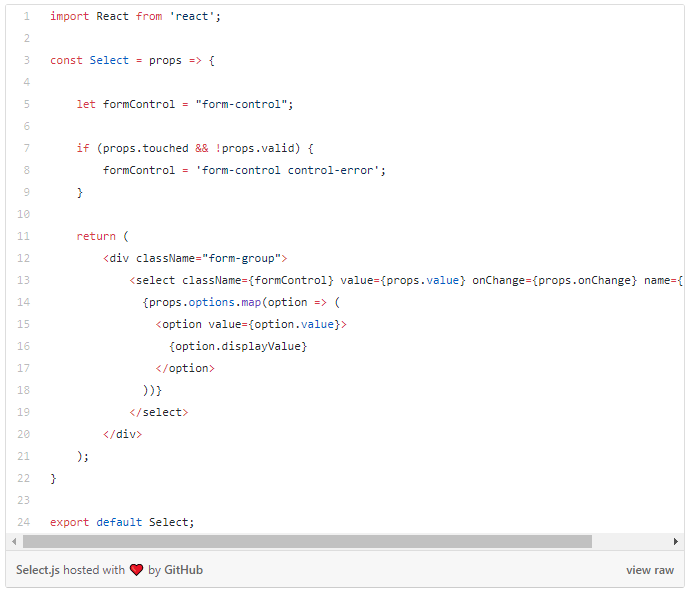
Task: Click '{option.displayValue}' text
Action: (238, 347)
